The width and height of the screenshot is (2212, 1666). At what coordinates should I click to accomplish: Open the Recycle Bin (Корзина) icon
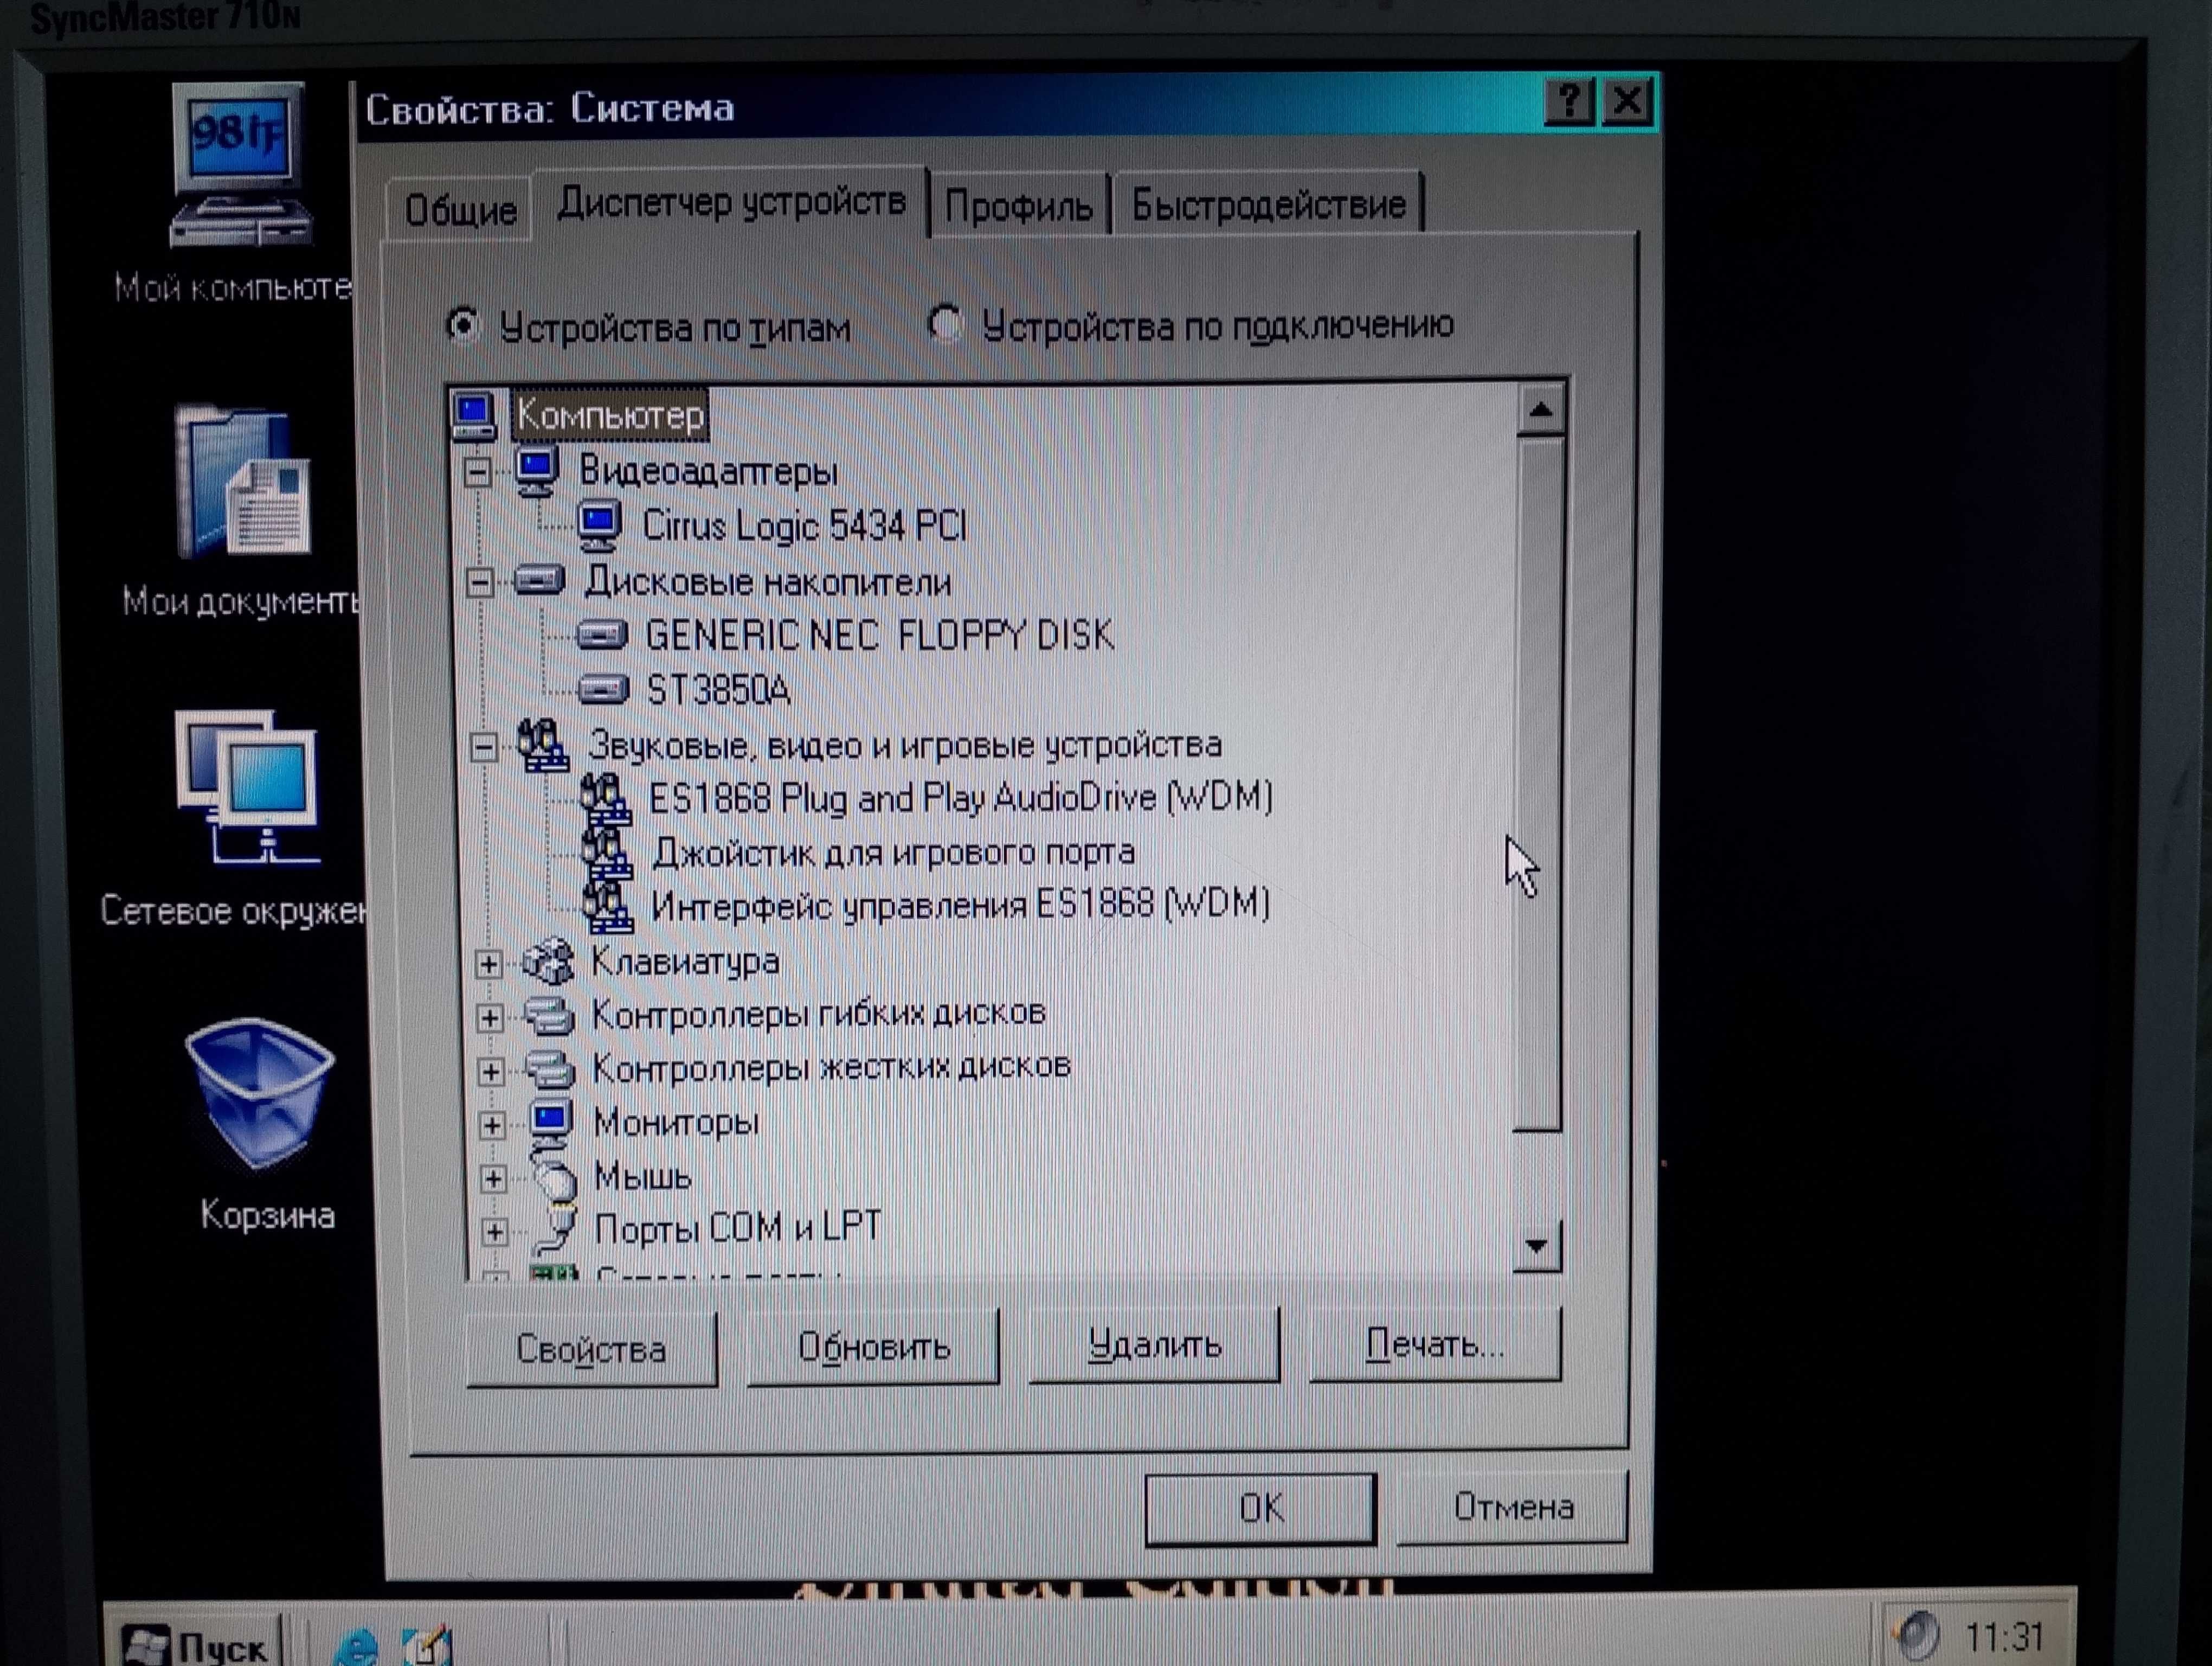click(x=260, y=1094)
